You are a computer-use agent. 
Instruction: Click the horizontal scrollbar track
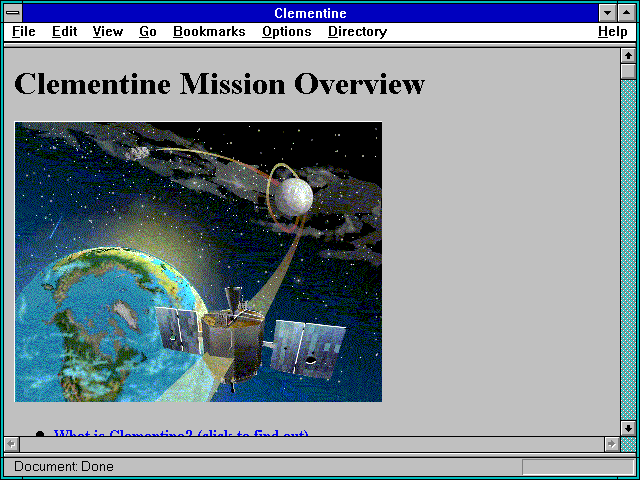[x=311, y=444]
